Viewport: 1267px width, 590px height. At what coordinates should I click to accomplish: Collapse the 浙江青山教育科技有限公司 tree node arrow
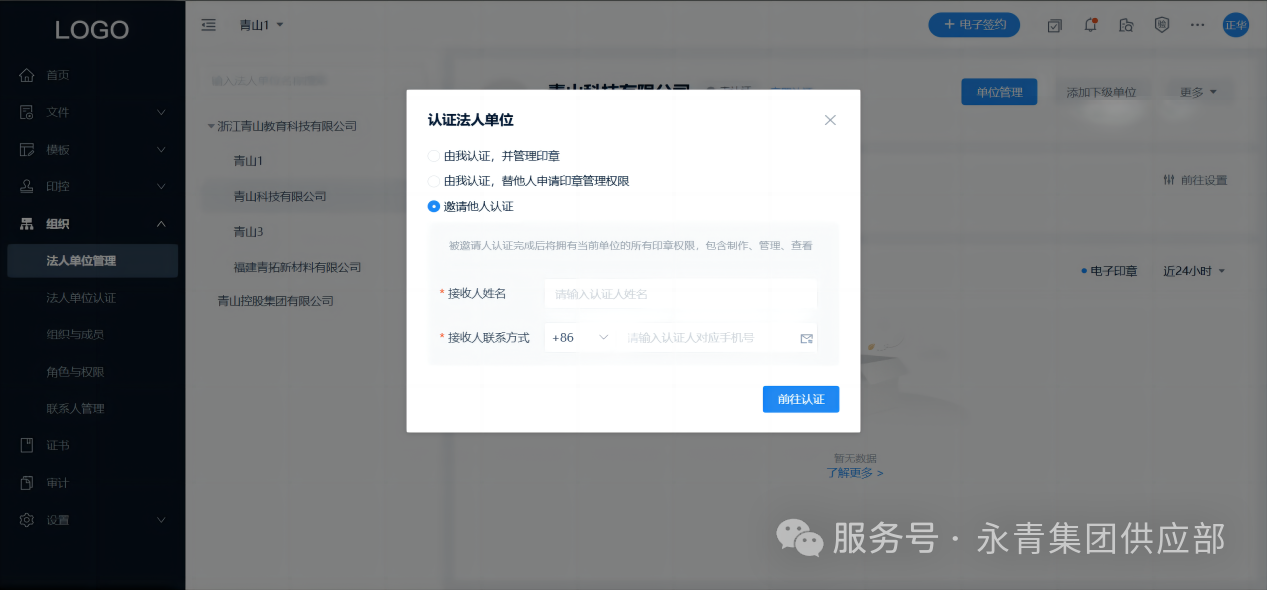tap(211, 126)
